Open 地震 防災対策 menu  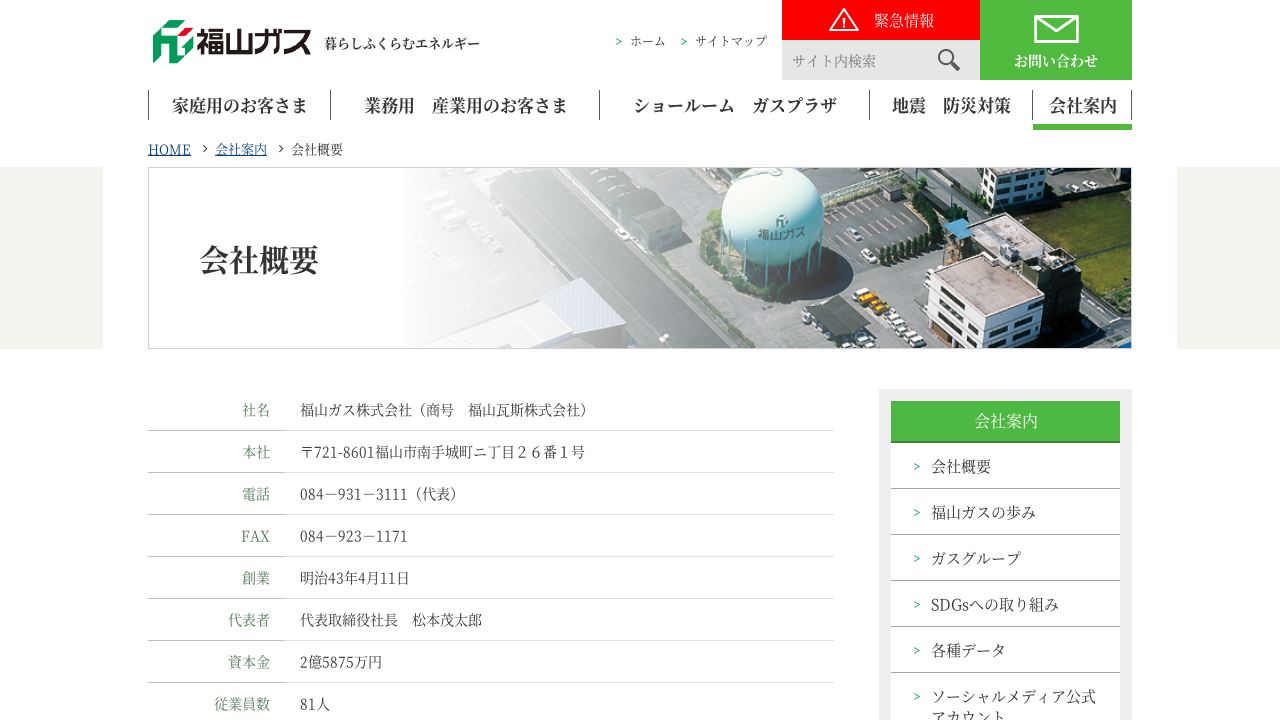click(950, 105)
